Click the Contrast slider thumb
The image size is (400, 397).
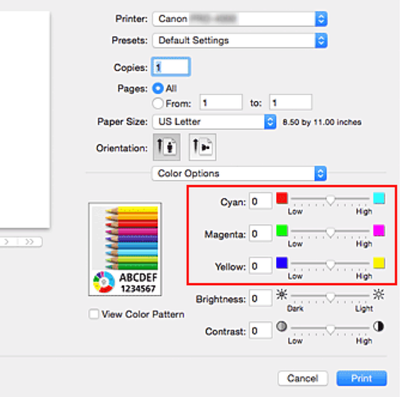pos(330,329)
